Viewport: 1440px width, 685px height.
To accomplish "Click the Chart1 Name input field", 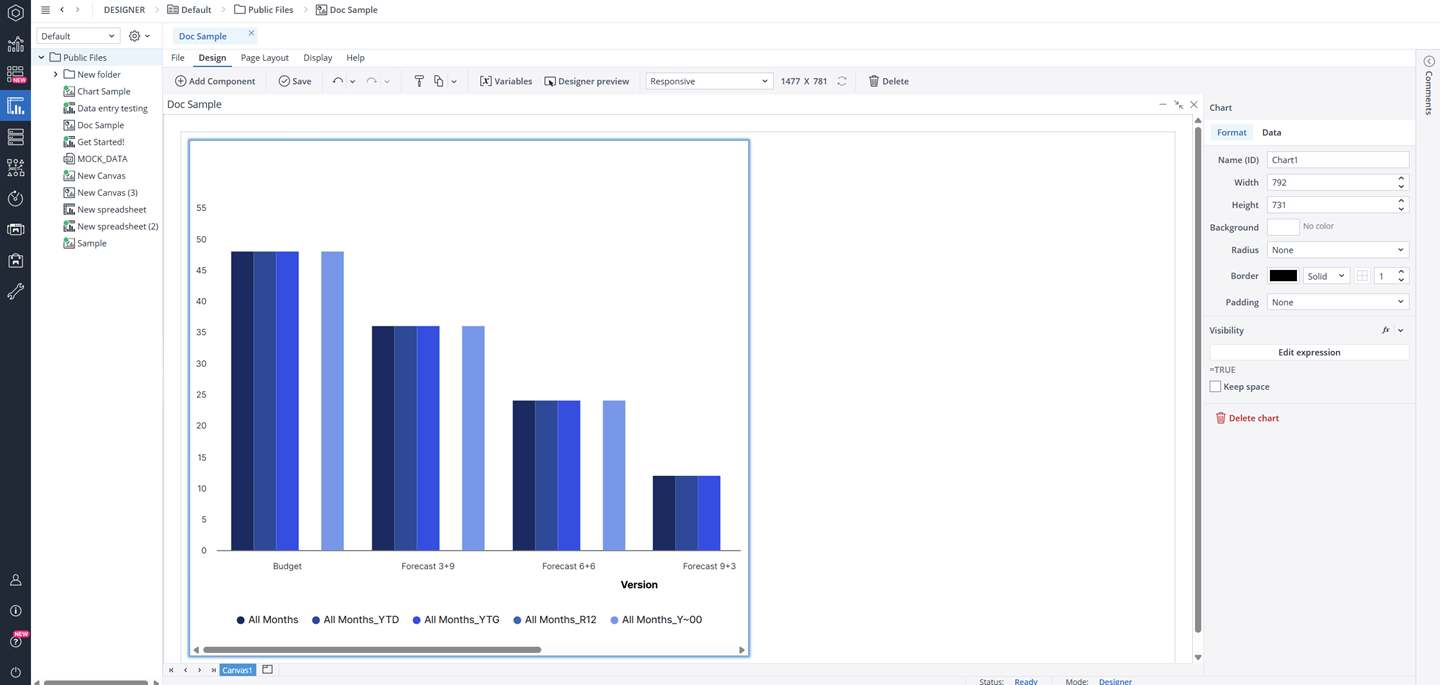I will coord(1337,159).
